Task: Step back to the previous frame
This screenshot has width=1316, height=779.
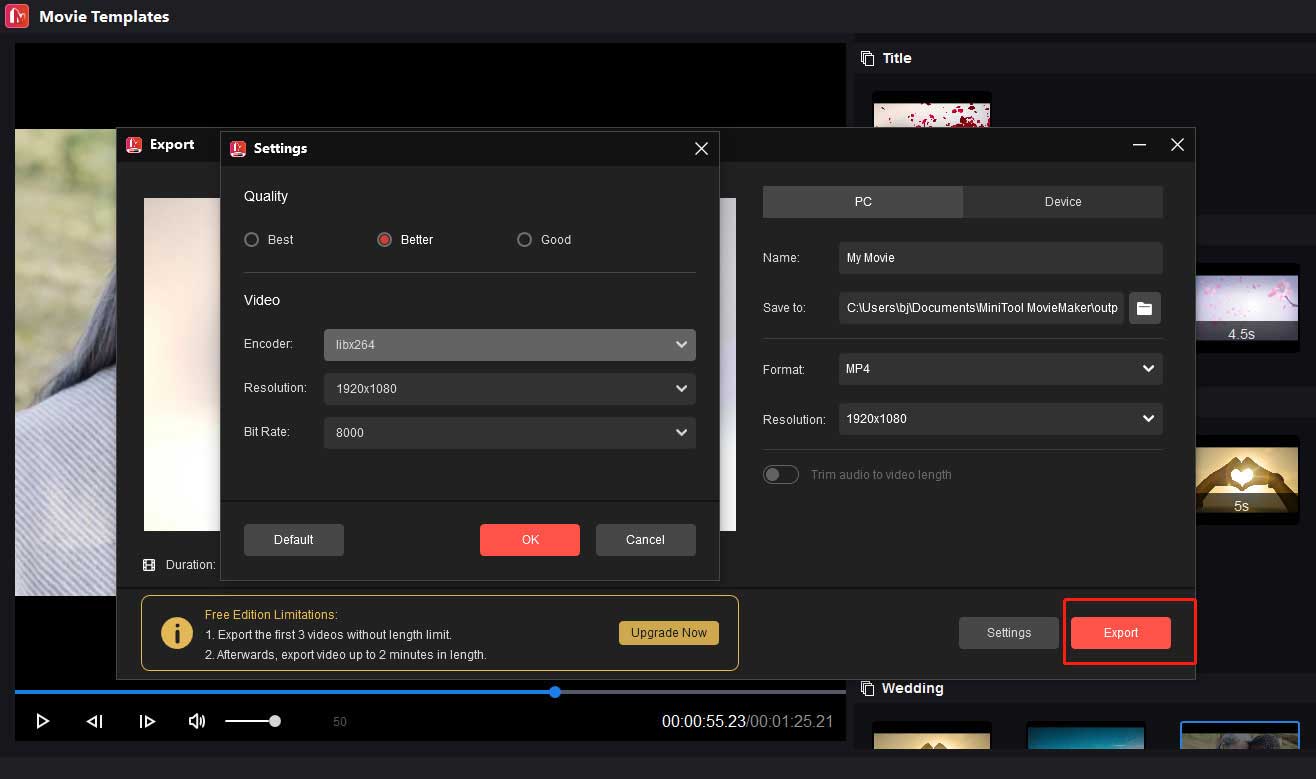Action: pos(95,721)
